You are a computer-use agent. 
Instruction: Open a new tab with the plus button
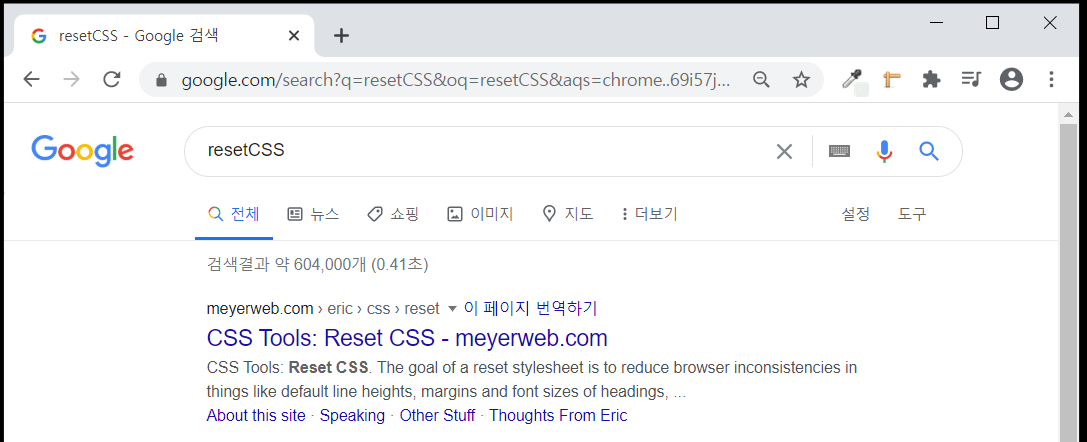341,36
